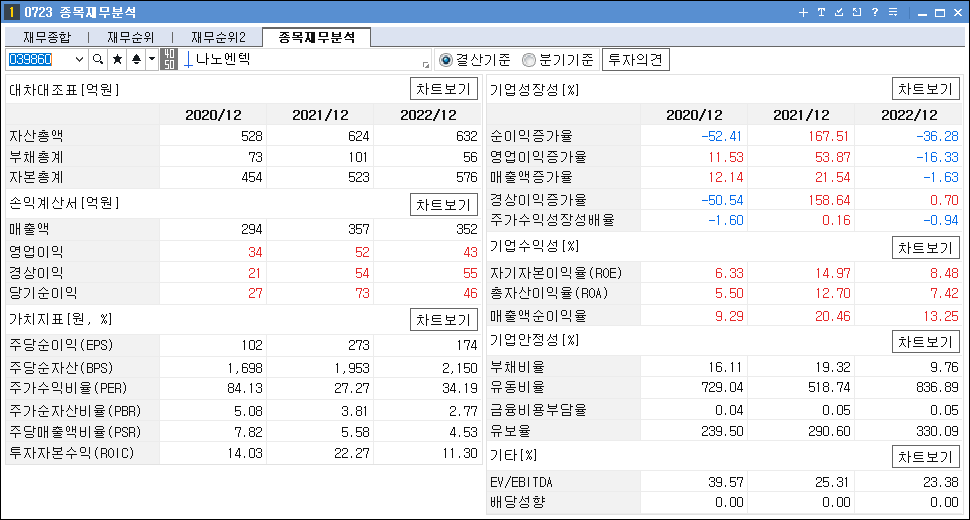
Task: Open help with the question mark icon
Action: [x=875, y=12]
